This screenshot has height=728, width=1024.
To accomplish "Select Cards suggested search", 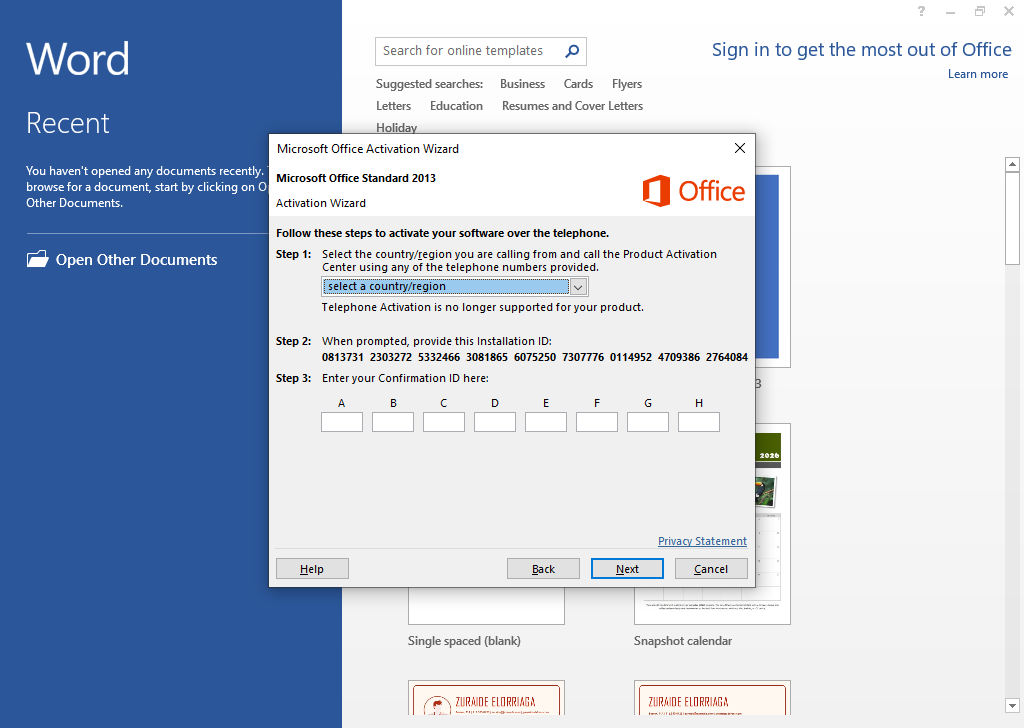I will (578, 84).
